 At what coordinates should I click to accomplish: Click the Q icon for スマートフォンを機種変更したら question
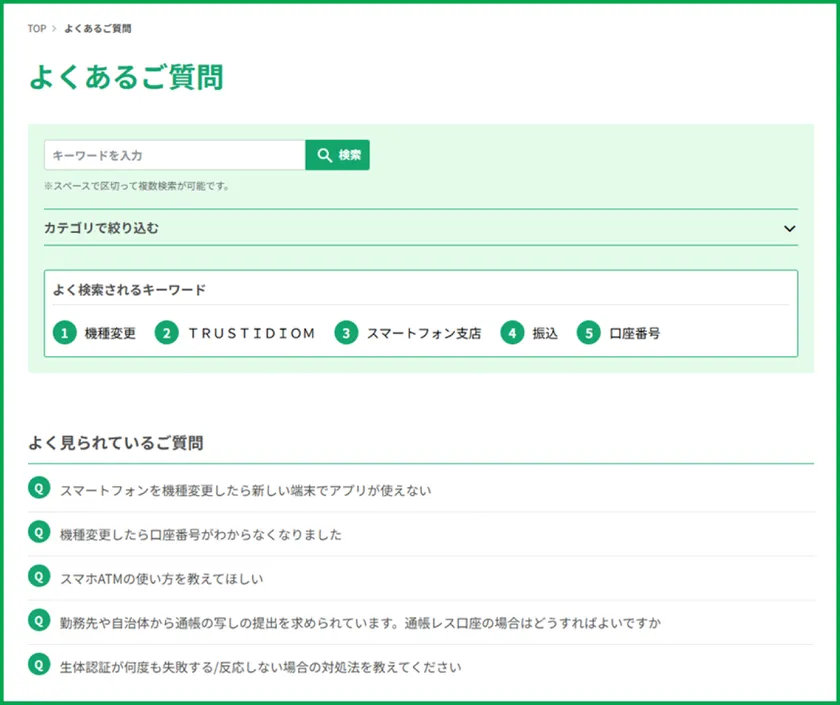point(39,488)
